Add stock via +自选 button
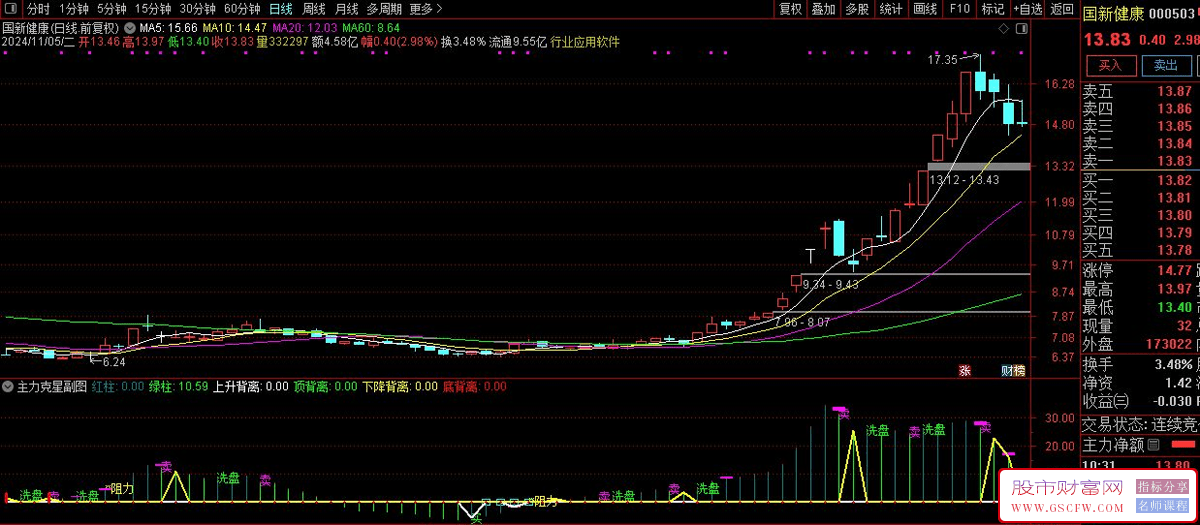Screen dimensions: 1200x525 click(1027, 9)
